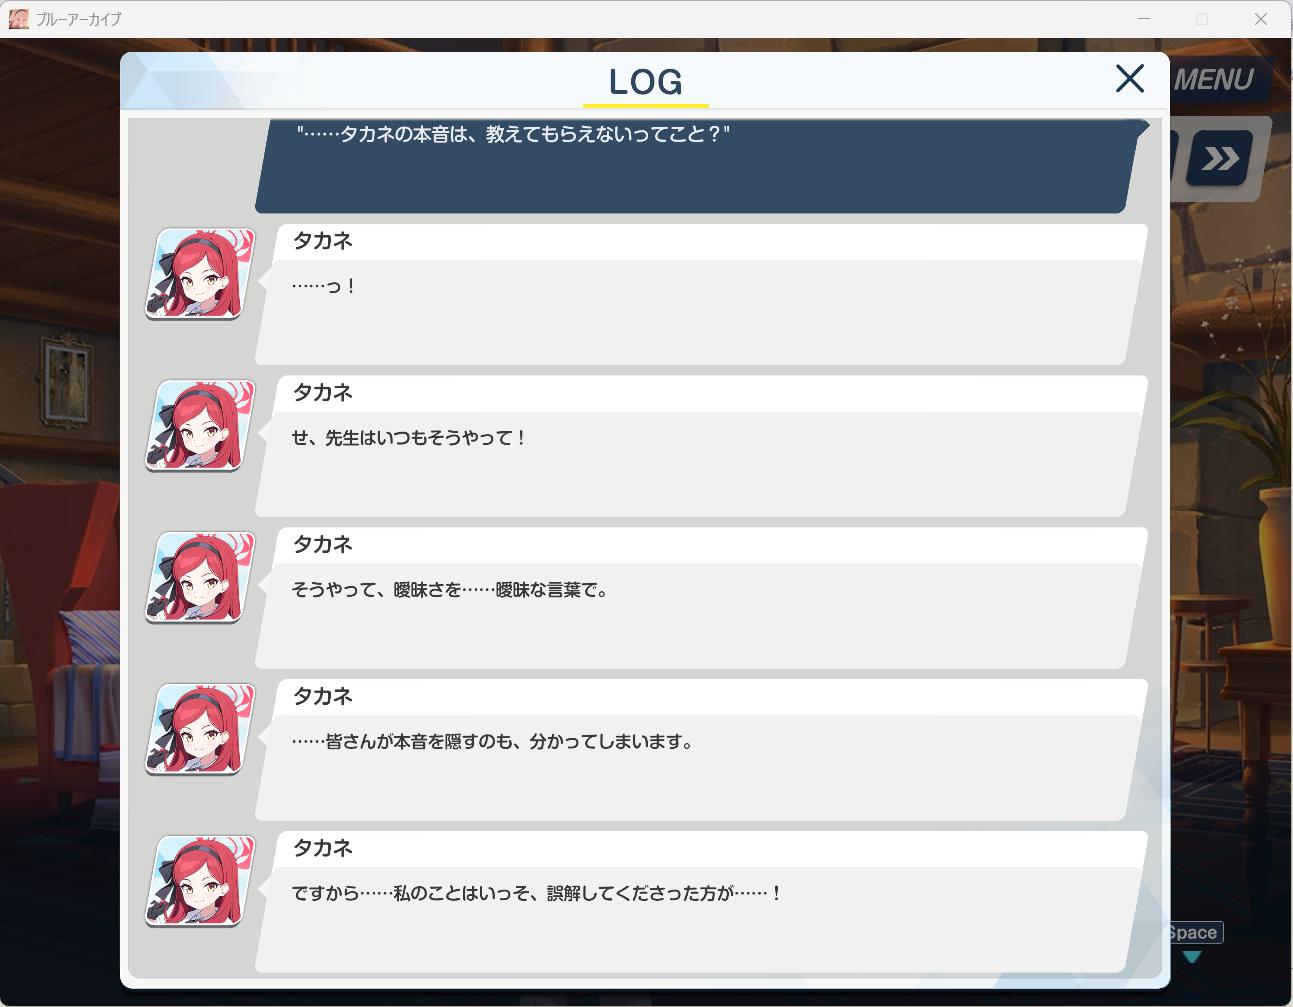Click Takane's portrait beside '先生はいつもそうやって' entry
The image size is (1293, 1007).
pyautogui.click(x=200, y=426)
